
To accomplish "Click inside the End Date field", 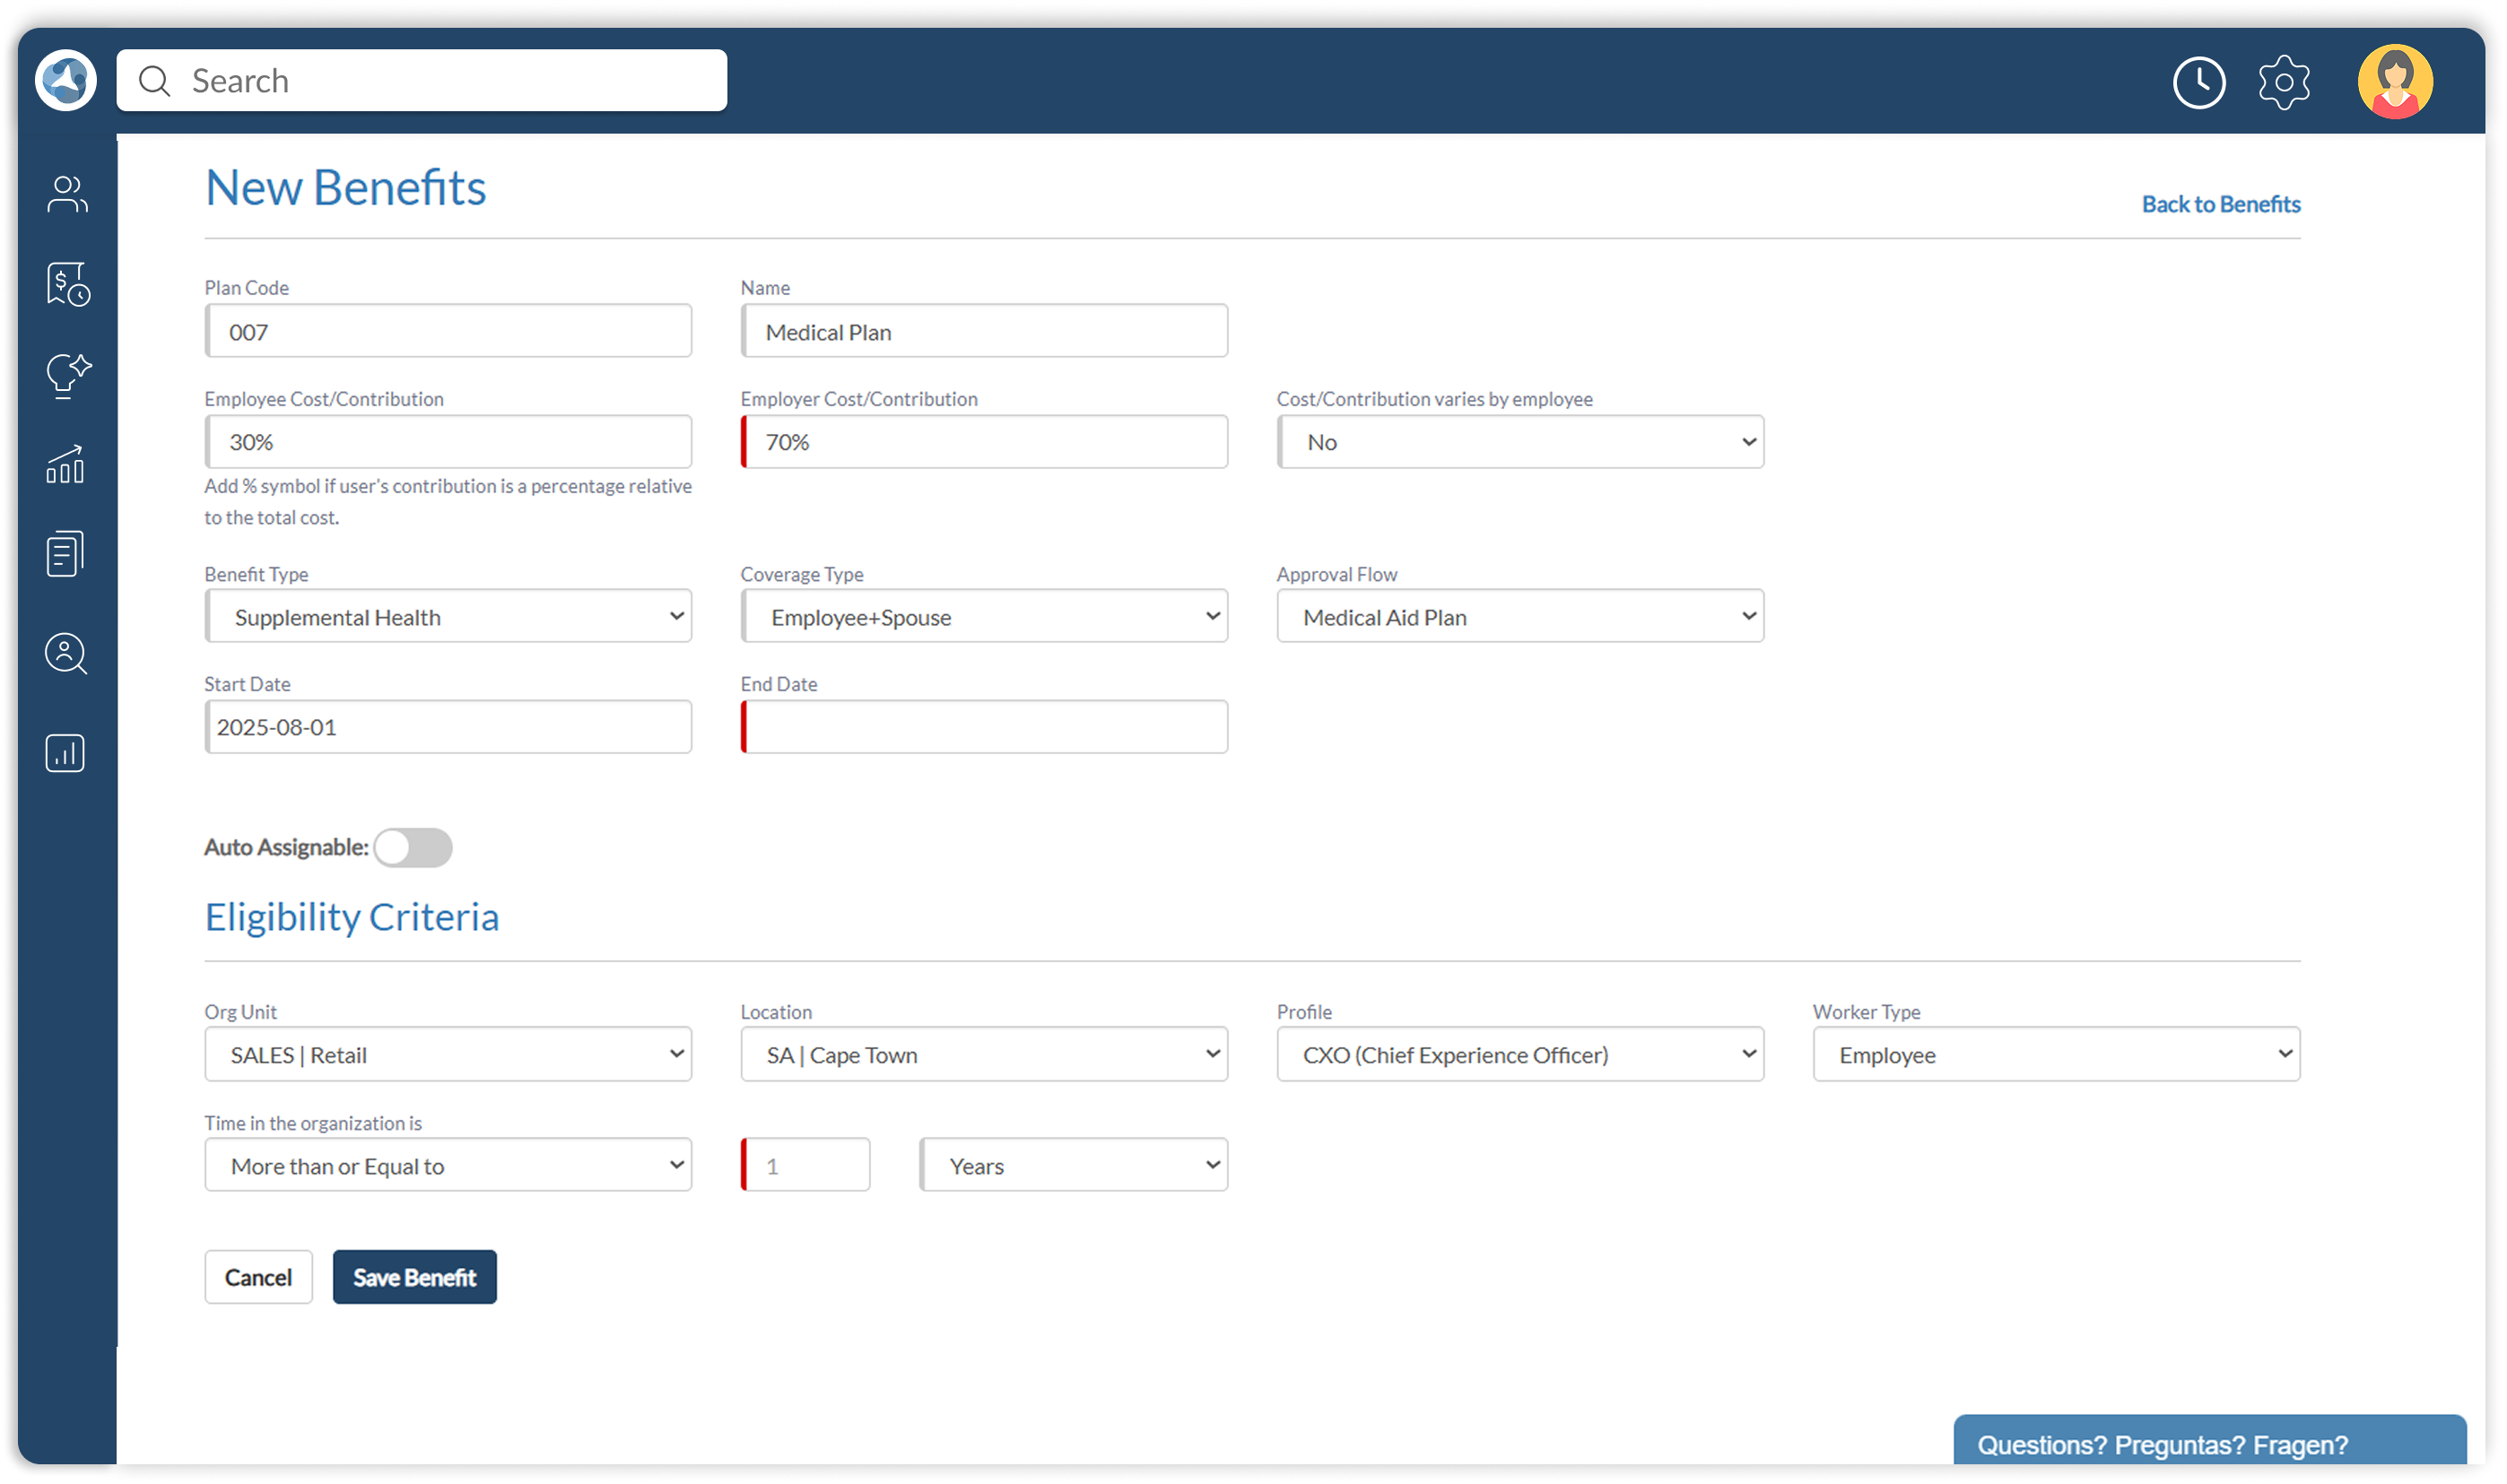I will [x=984, y=727].
